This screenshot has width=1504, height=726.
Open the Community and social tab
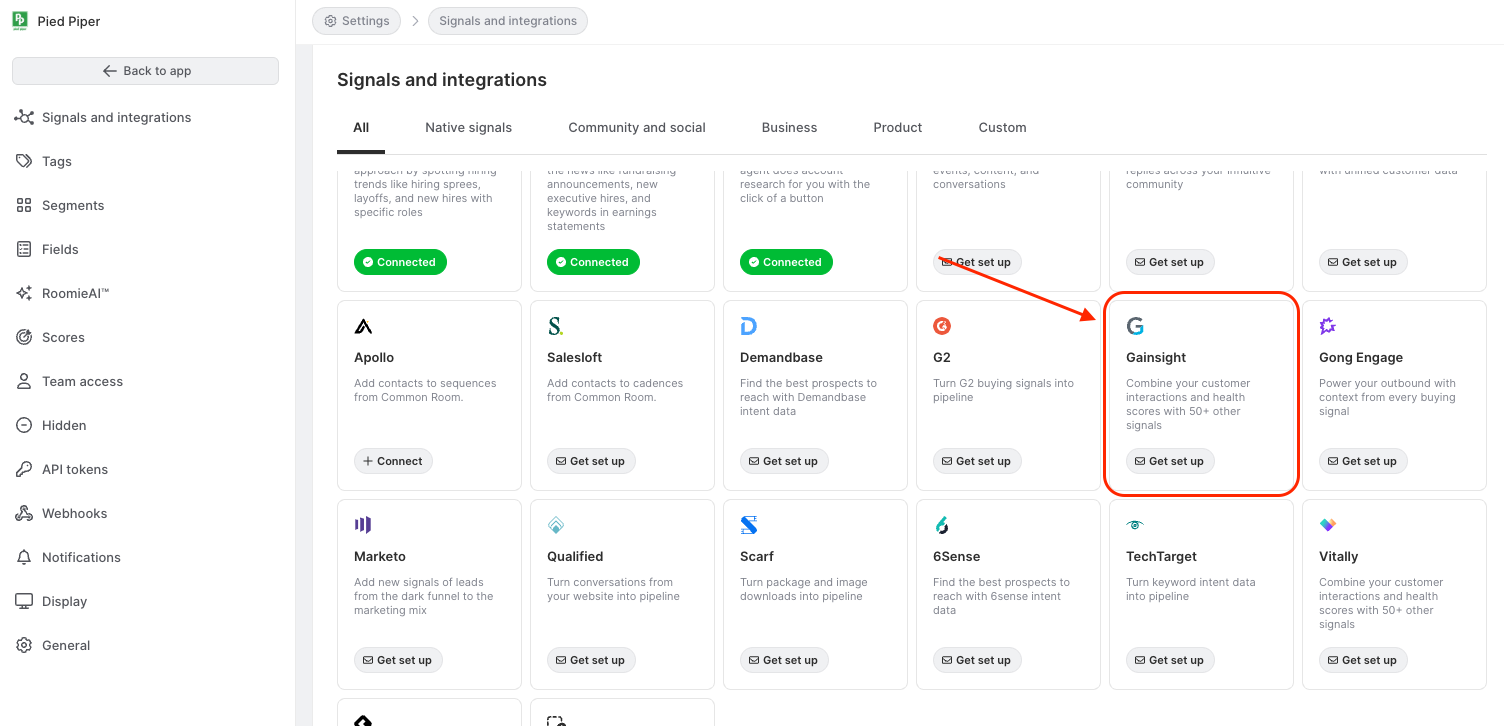tap(637, 128)
